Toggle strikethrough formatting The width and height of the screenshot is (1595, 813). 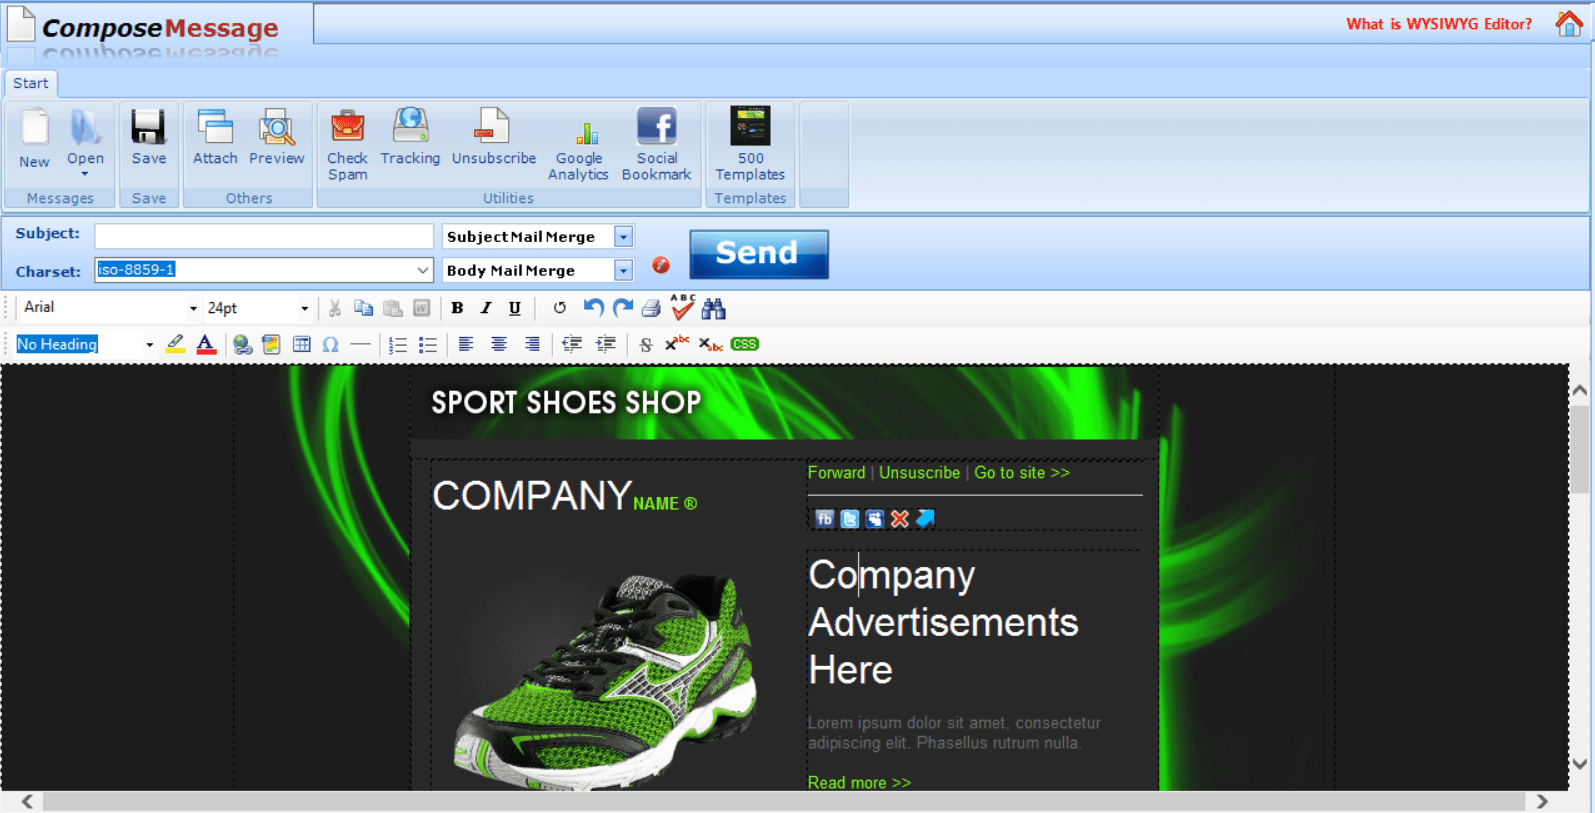646,345
